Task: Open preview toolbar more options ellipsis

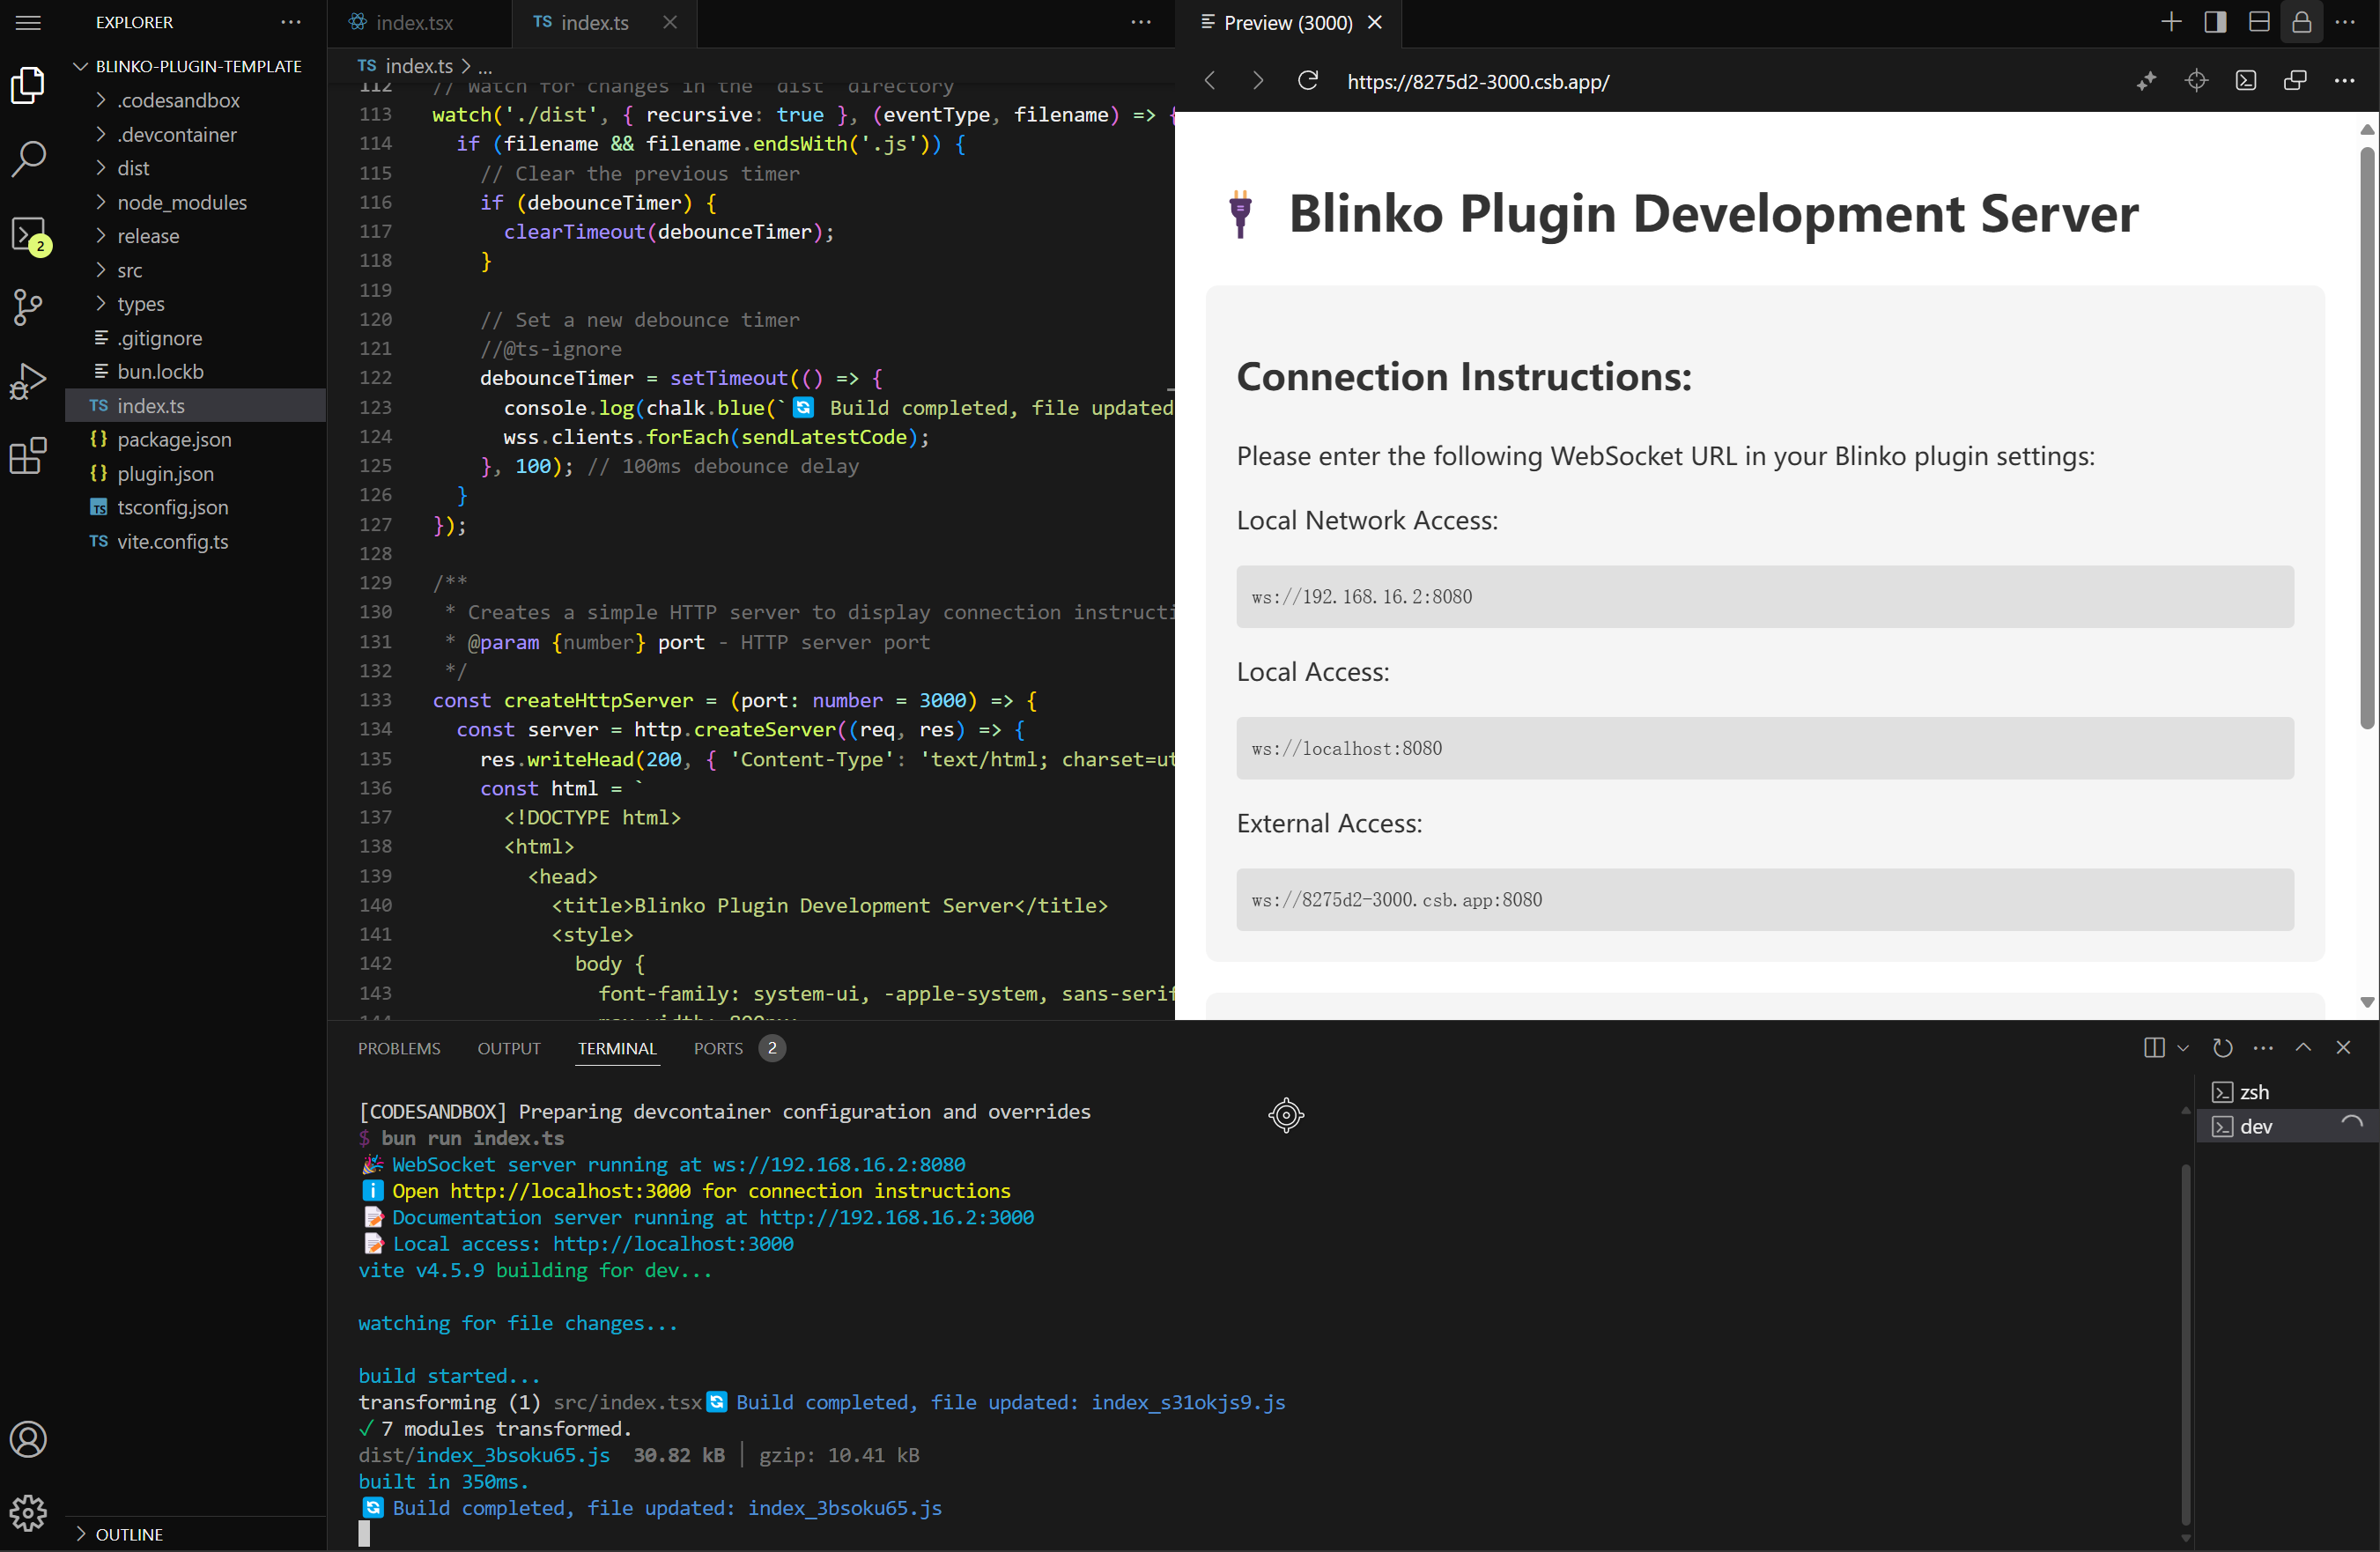Action: 2344,81
